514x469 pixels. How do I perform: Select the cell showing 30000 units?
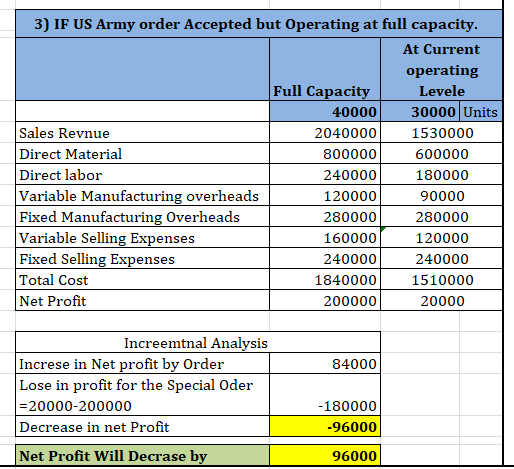tap(420, 111)
